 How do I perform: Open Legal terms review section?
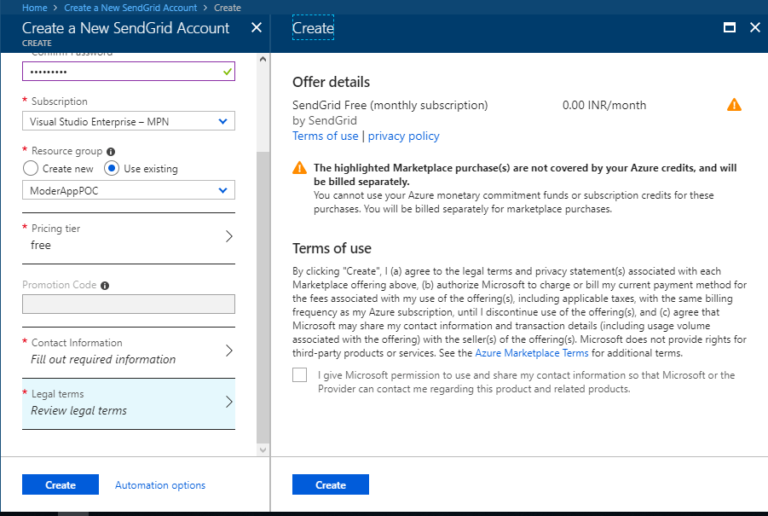pyautogui.click(x=128, y=403)
